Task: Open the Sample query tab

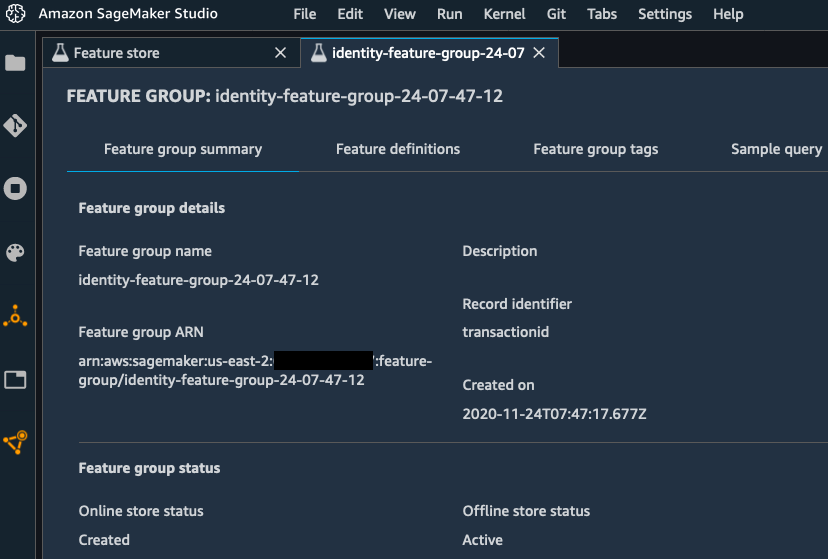Action: click(x=776, y=149)
